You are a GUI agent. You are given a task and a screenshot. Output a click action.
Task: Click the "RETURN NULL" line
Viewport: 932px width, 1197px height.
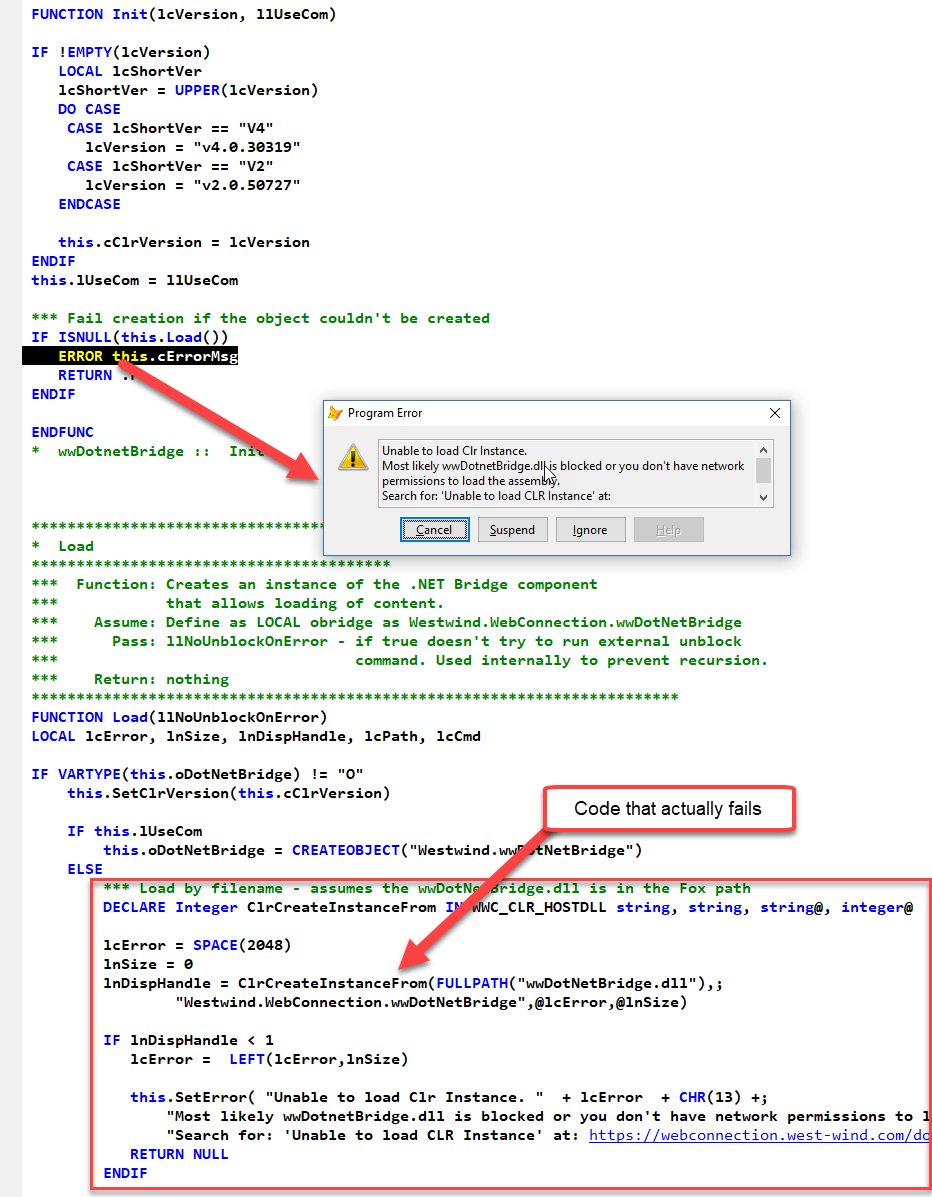point(179,1154)
